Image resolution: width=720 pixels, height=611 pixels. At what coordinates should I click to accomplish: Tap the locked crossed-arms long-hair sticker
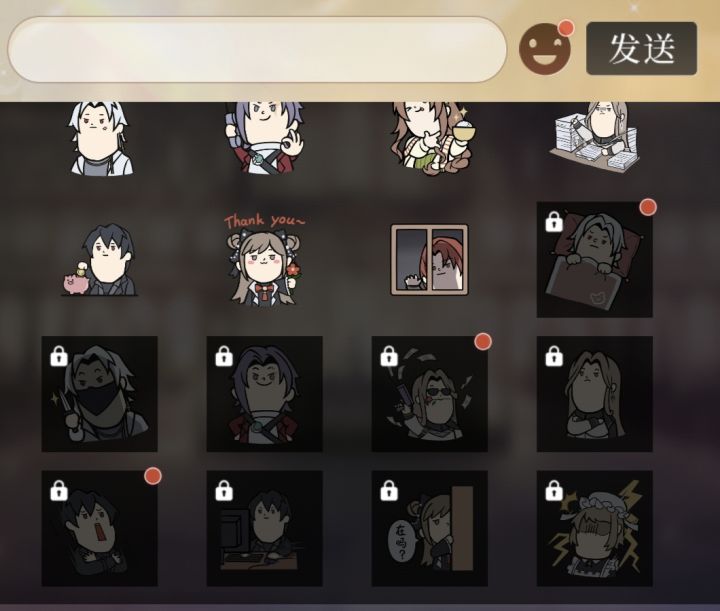595,394
